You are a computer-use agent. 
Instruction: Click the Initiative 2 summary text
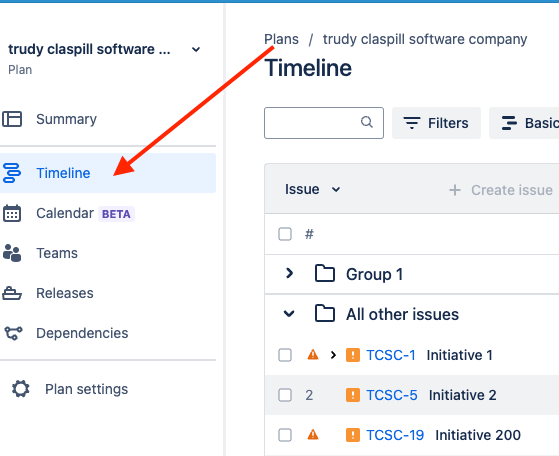click(x=462, y=395)
